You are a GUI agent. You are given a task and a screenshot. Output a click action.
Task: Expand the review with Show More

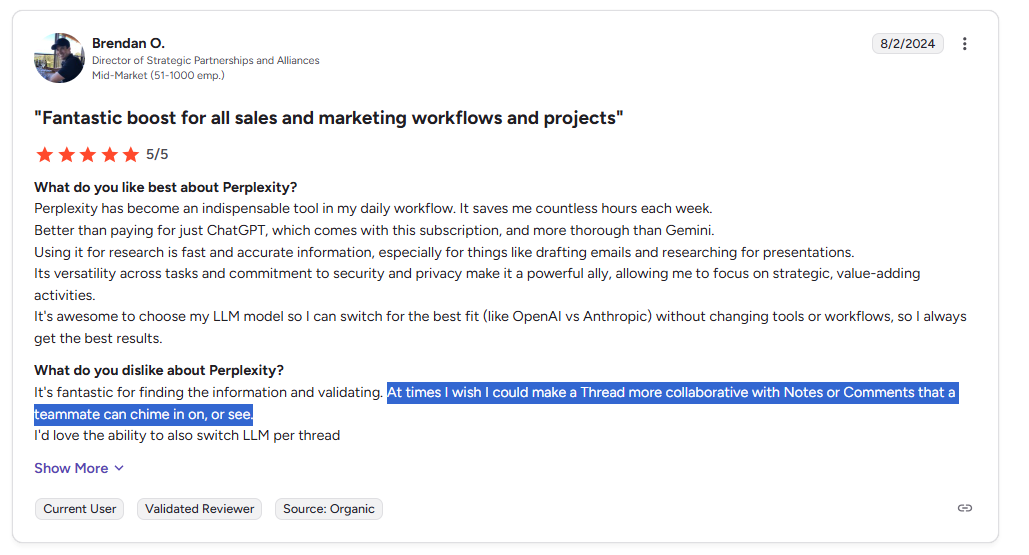(x=79, y=468)
